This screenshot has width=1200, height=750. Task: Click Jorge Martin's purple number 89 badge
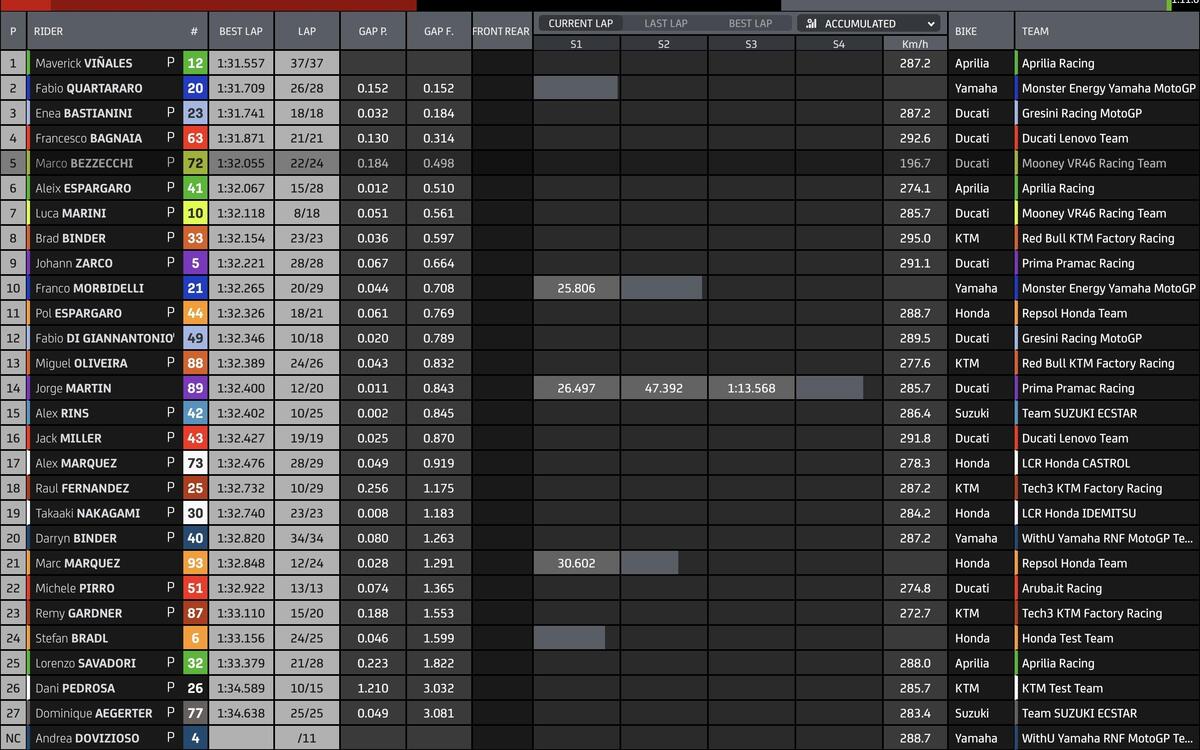pyautogui.click(x=195, y=388)
